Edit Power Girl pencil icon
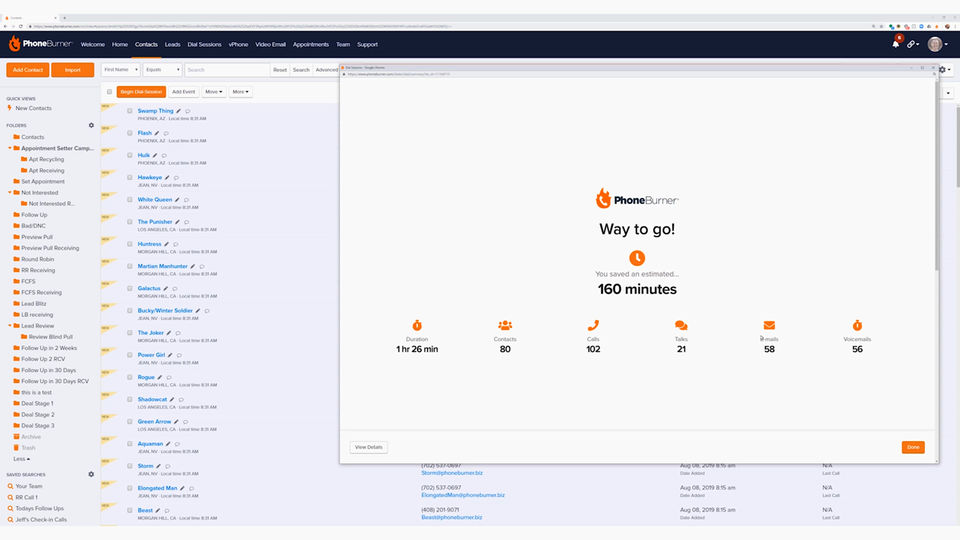Image resolution: width=960 pixels, height=540 pixels. click(170, 355)
